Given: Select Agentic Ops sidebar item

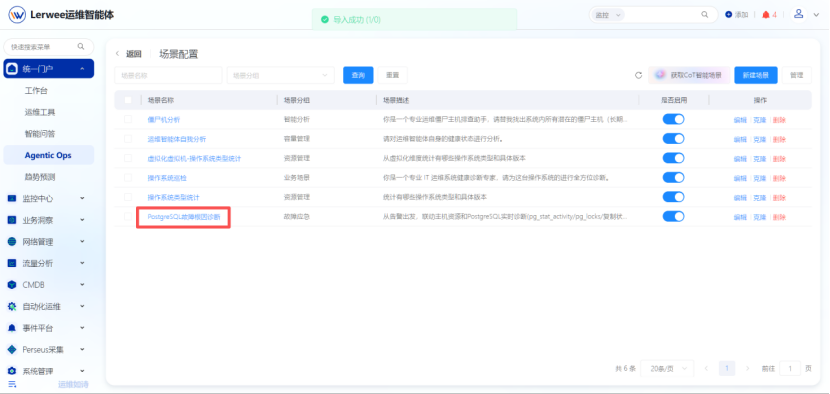Looking at the screenshot, I should click(x=49, y=155).
